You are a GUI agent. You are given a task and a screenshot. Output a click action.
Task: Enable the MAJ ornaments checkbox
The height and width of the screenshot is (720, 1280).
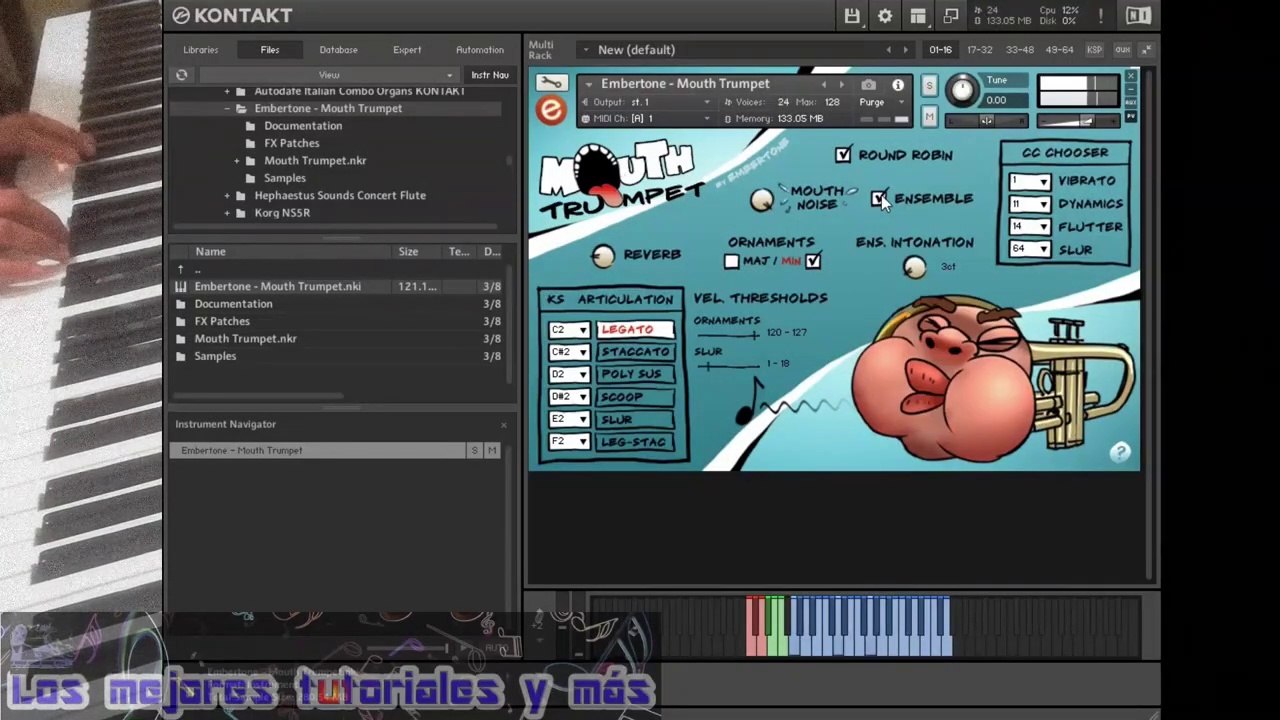(x=732, y=262)
